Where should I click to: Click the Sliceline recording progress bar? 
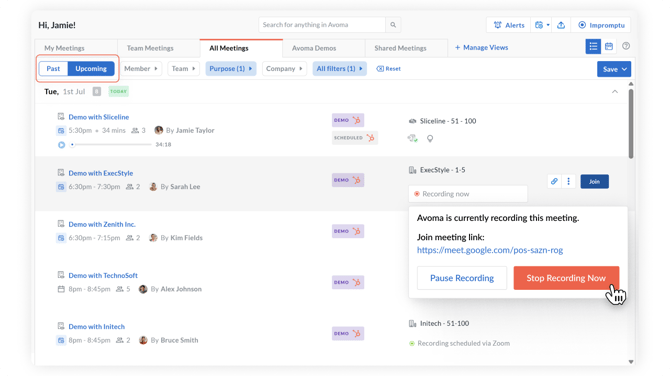click(112, 144)
